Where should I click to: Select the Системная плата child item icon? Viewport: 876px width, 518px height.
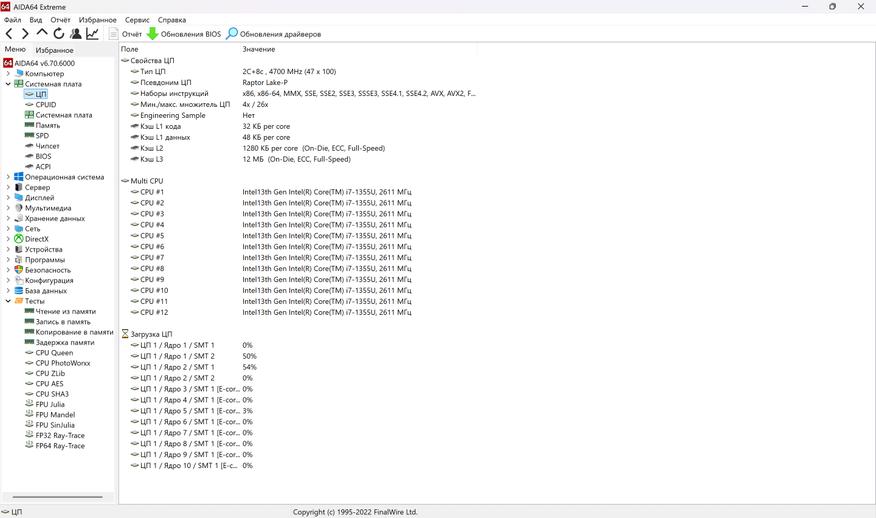30,115
